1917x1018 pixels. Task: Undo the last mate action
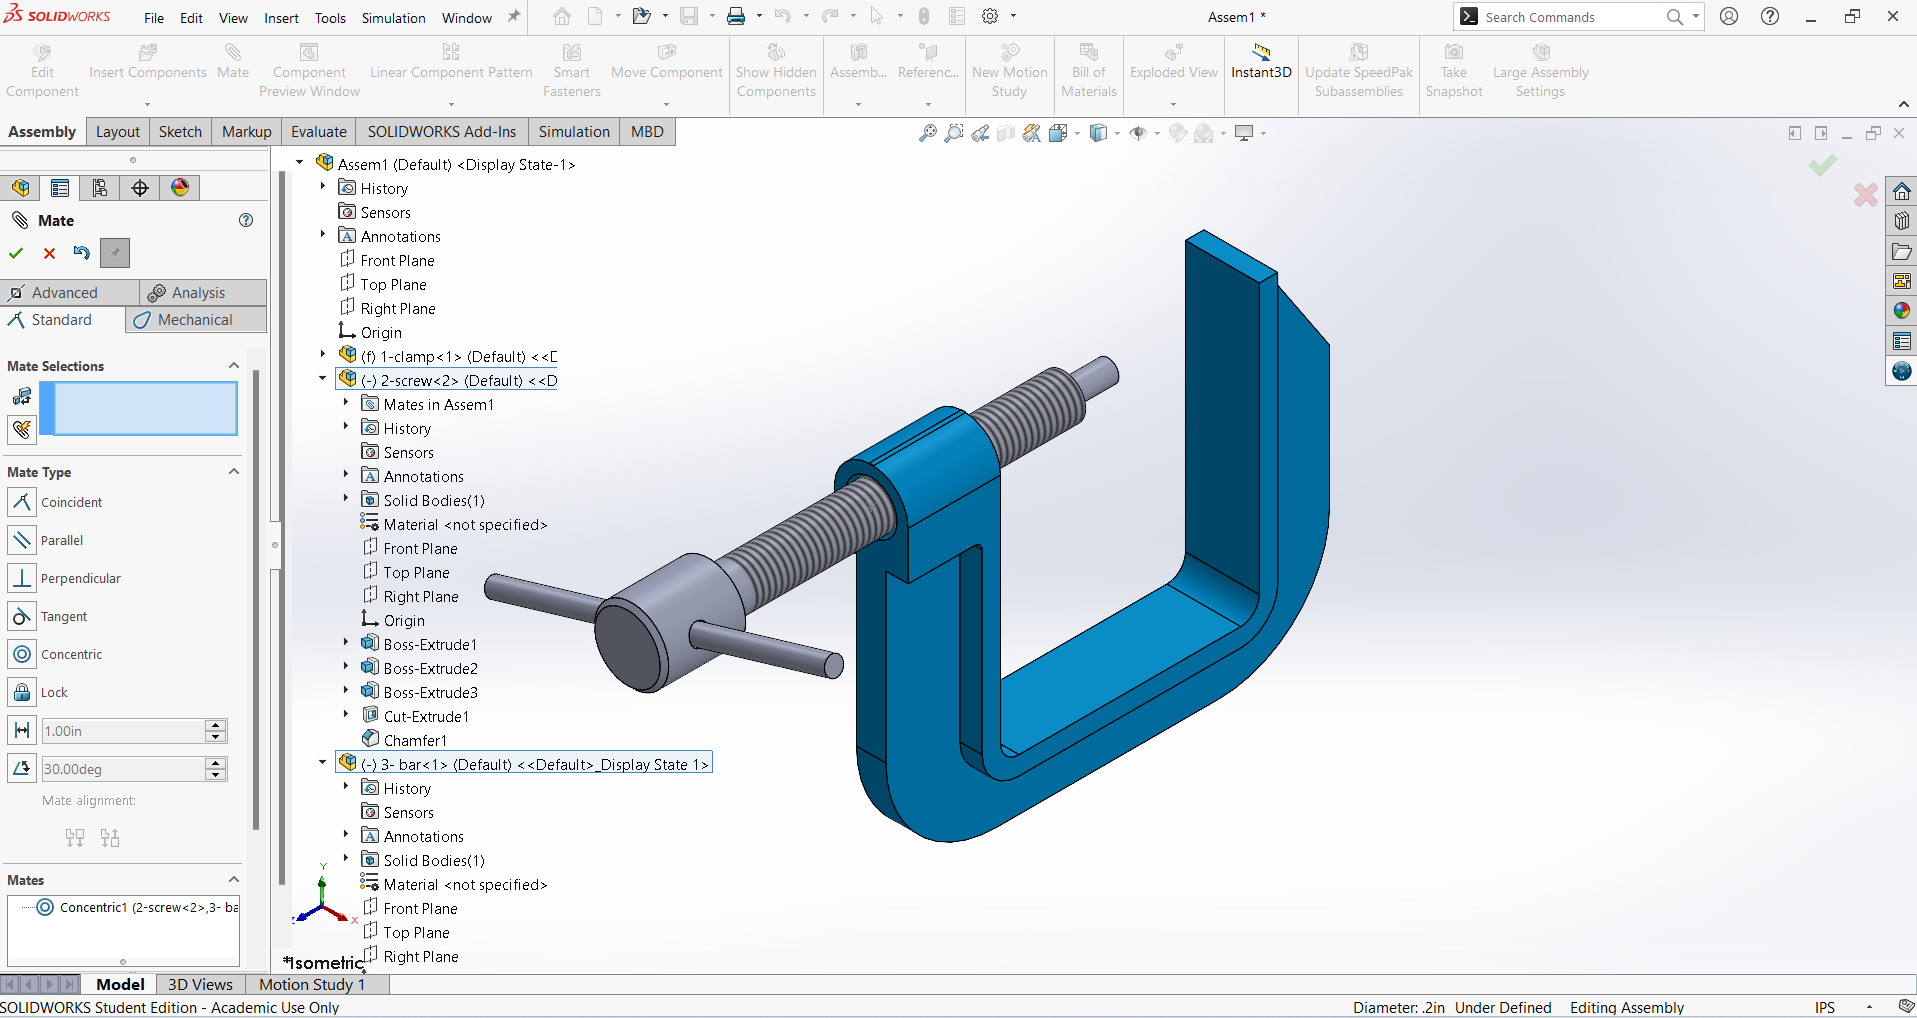tap(82, 253)
